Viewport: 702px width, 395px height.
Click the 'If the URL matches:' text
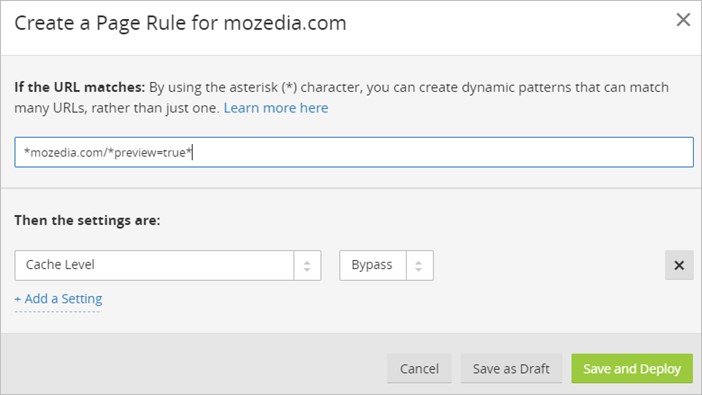point(80,87)
